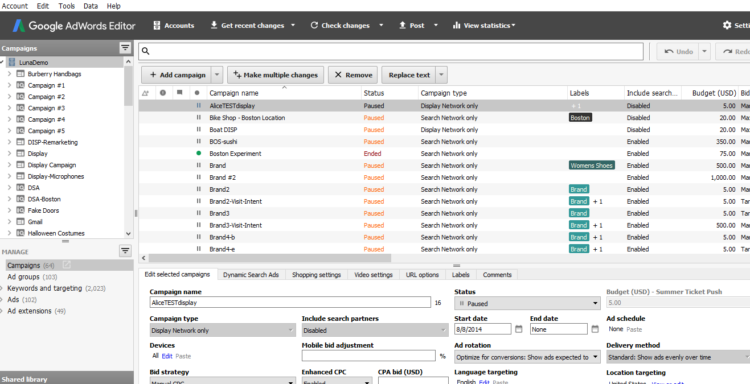Click Check changes button
750x384 pixels.
(x=340, y=25)
